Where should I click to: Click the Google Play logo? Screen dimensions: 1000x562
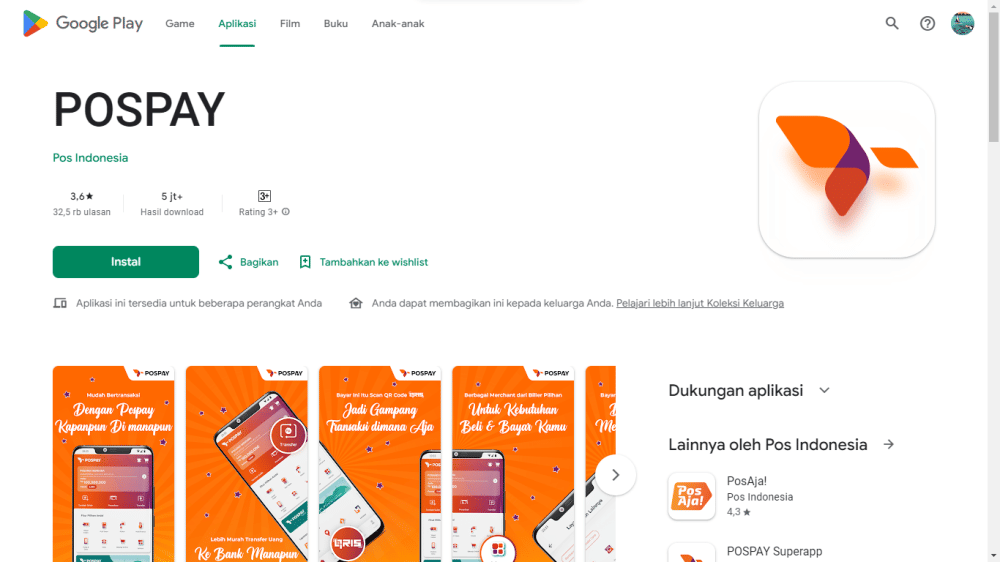pyautogui.click(x=82, y=24)
